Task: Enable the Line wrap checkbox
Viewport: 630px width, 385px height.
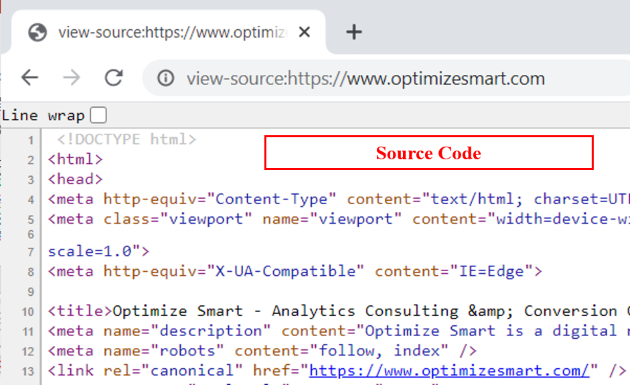Action: coord(98,115)
